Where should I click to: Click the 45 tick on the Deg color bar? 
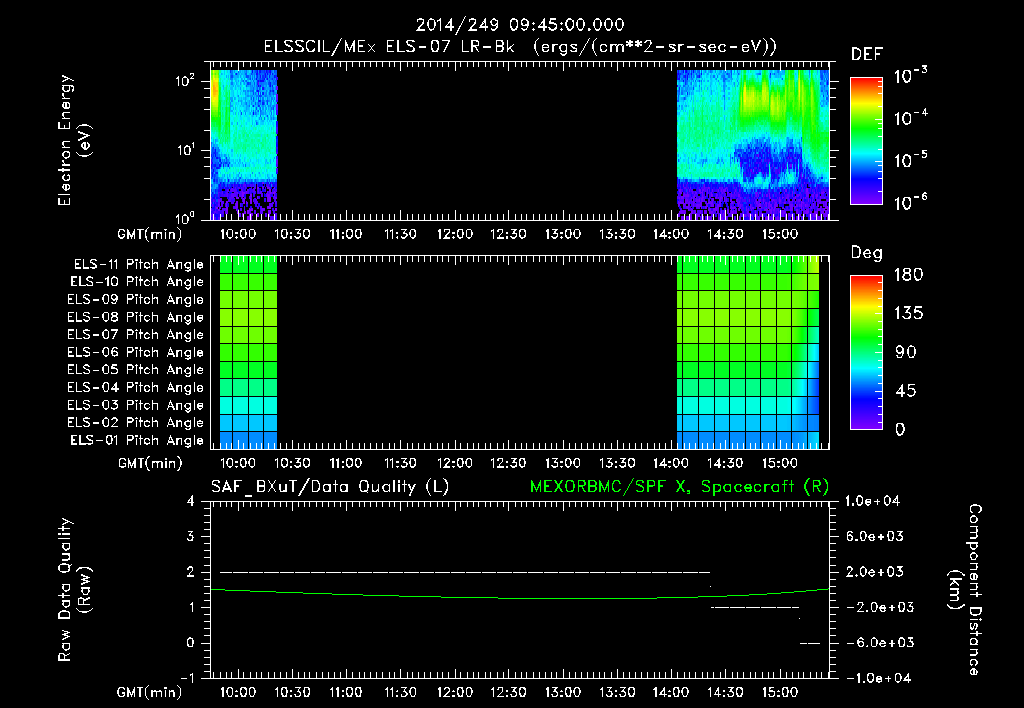(x=905, y=391)
